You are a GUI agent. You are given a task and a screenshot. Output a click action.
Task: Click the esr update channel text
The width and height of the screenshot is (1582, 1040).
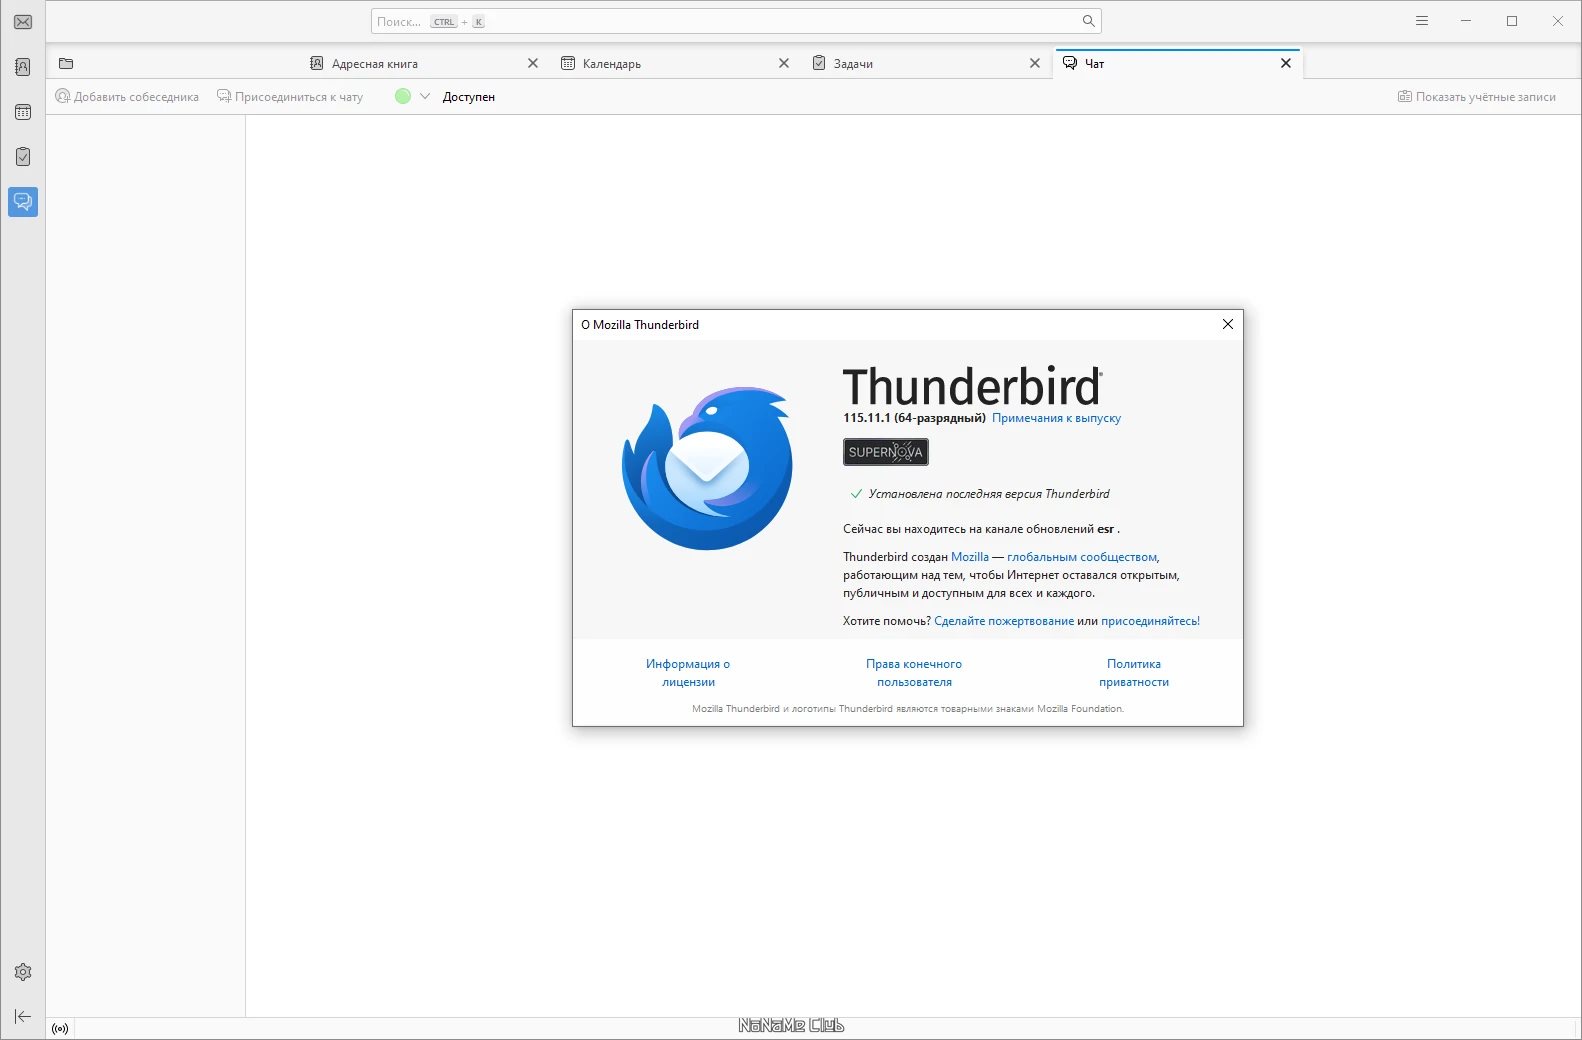1105,529
